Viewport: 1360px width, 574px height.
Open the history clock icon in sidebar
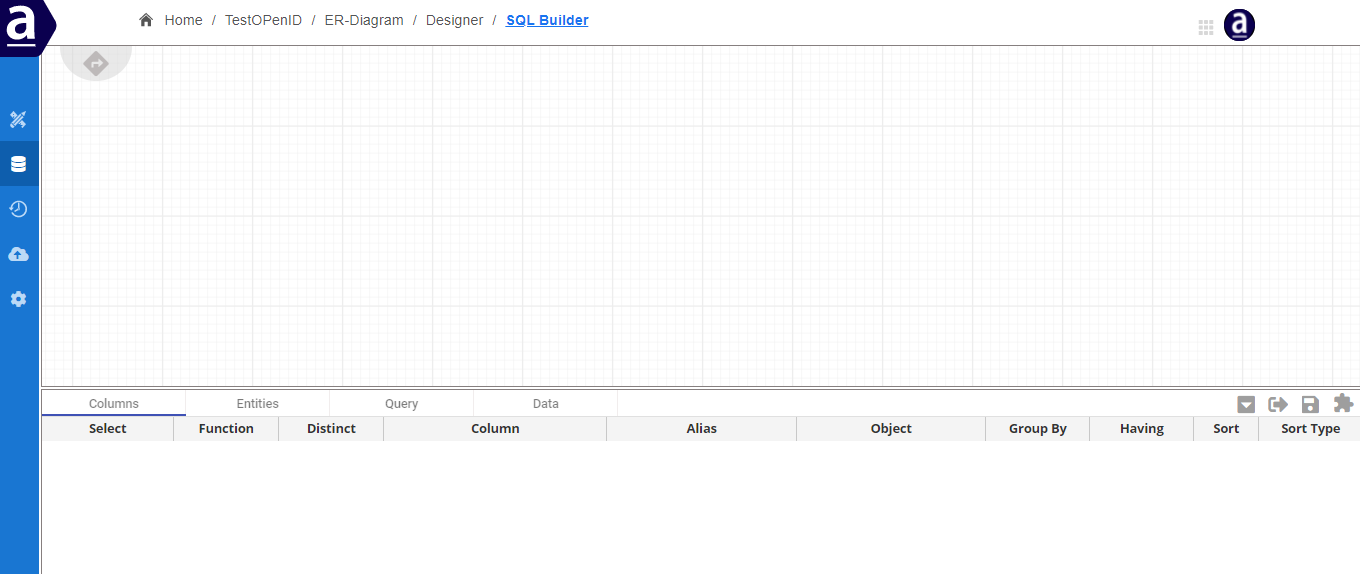tap(18, 209)
